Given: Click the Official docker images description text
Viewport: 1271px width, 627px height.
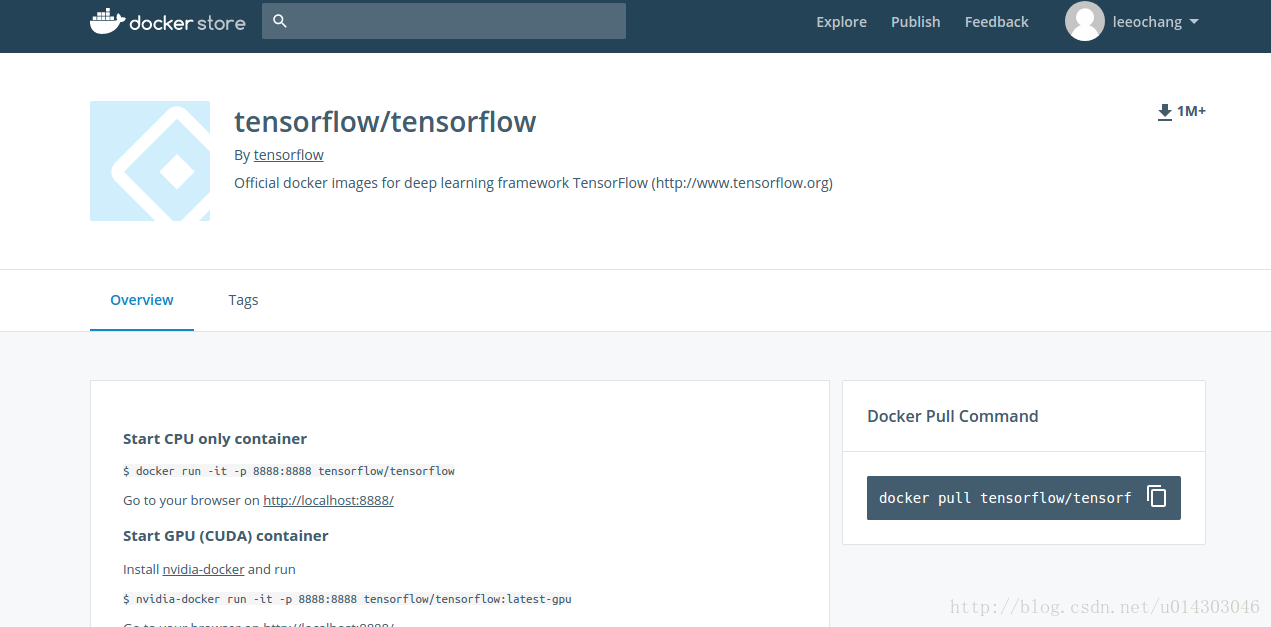Looking at the screenshot, I should pyautogui.click(x=533, y=183).
